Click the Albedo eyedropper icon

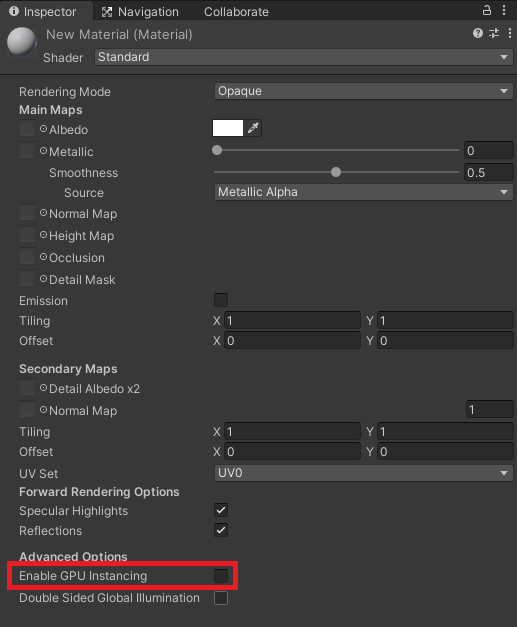253,128
